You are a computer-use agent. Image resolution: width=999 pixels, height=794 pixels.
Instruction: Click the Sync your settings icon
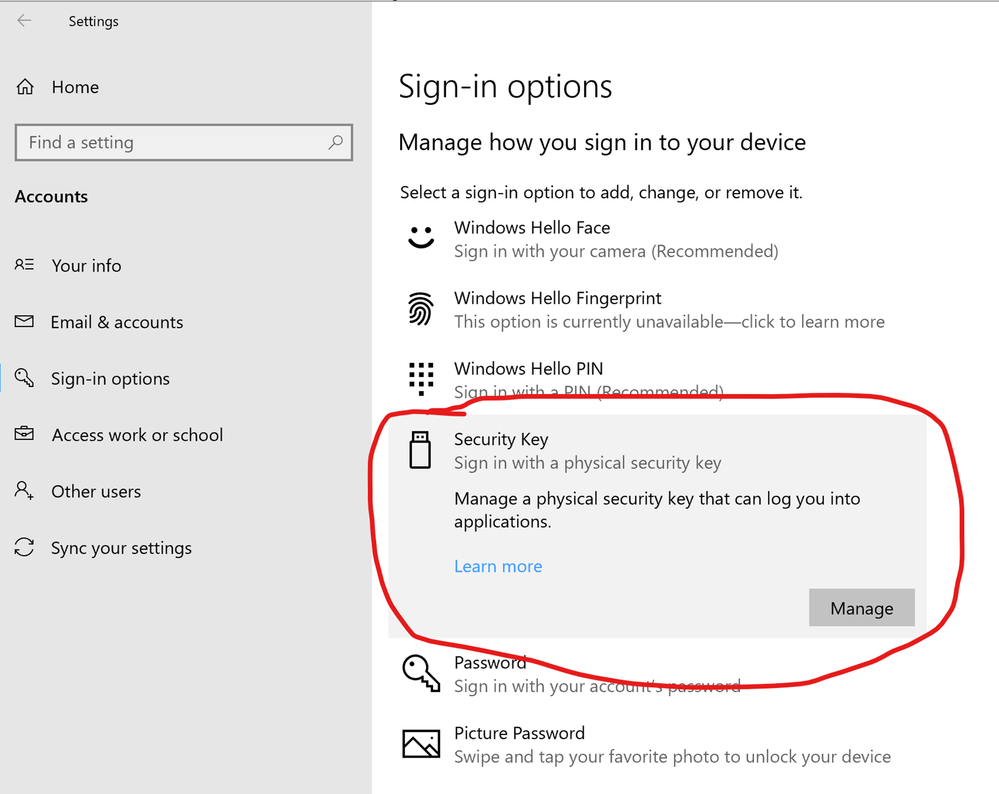click(24, 548)
